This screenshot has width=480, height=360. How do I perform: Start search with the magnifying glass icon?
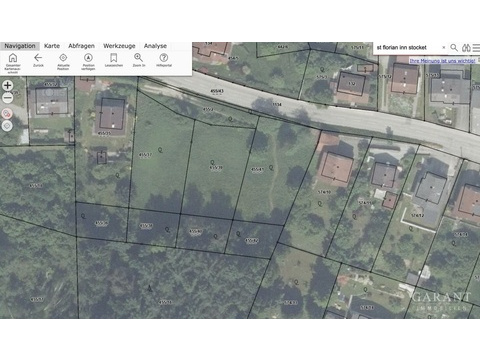click(x=454, y=48)
